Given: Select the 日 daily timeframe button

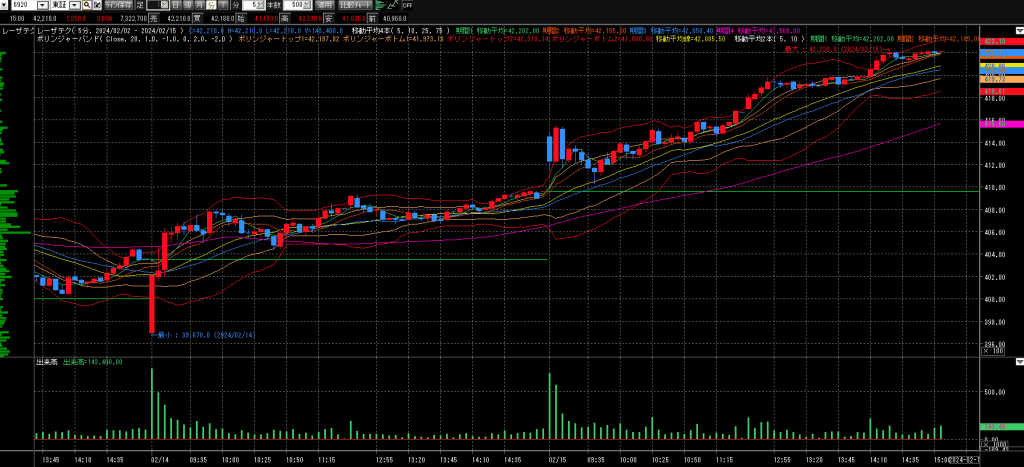Looking at the screenshot, I should tap(175, 5).
